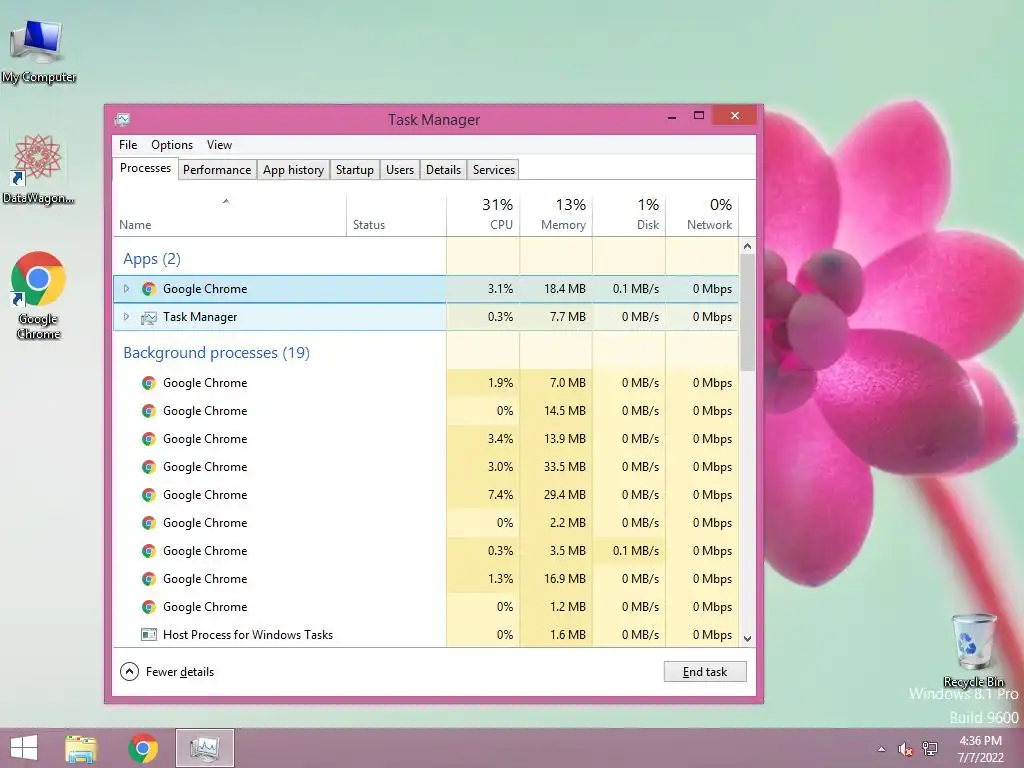The height and width of the screenshot is (768, 1024).
Task: Click Chrome icon in the 13.9 MB row
Action: pyautogui.click(x=149, y=439)
